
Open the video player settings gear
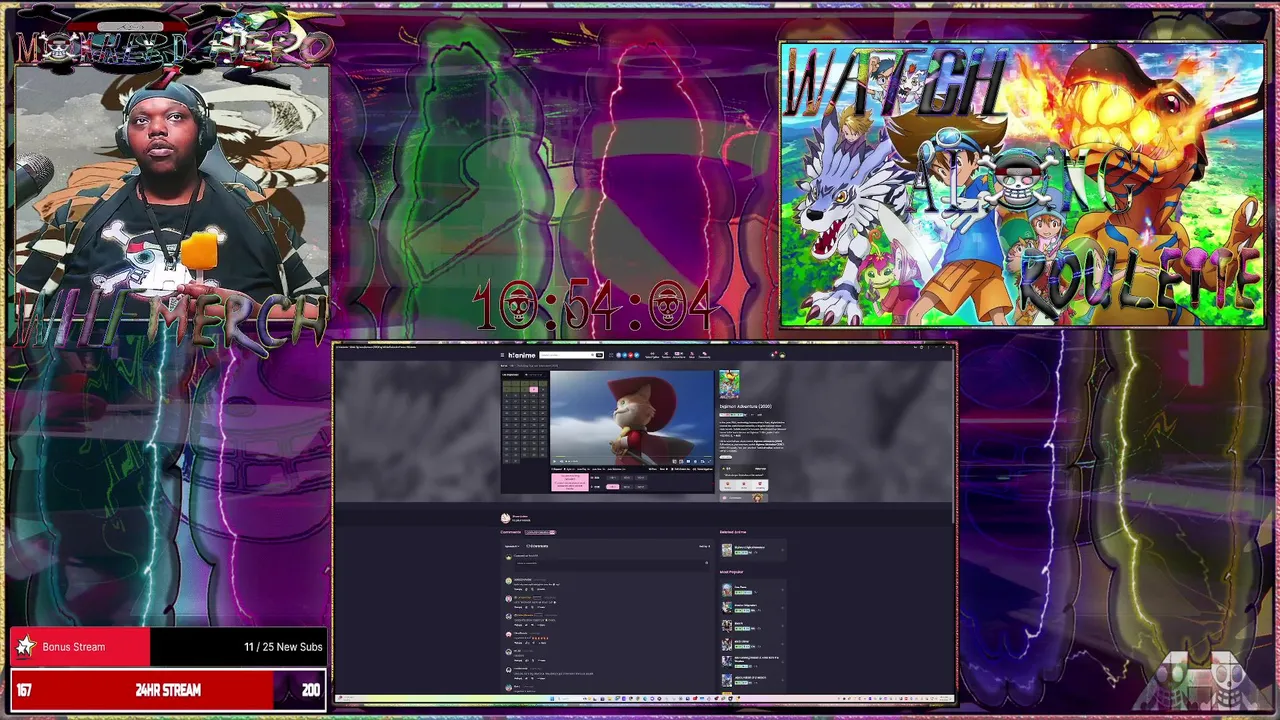pos(695,461)
